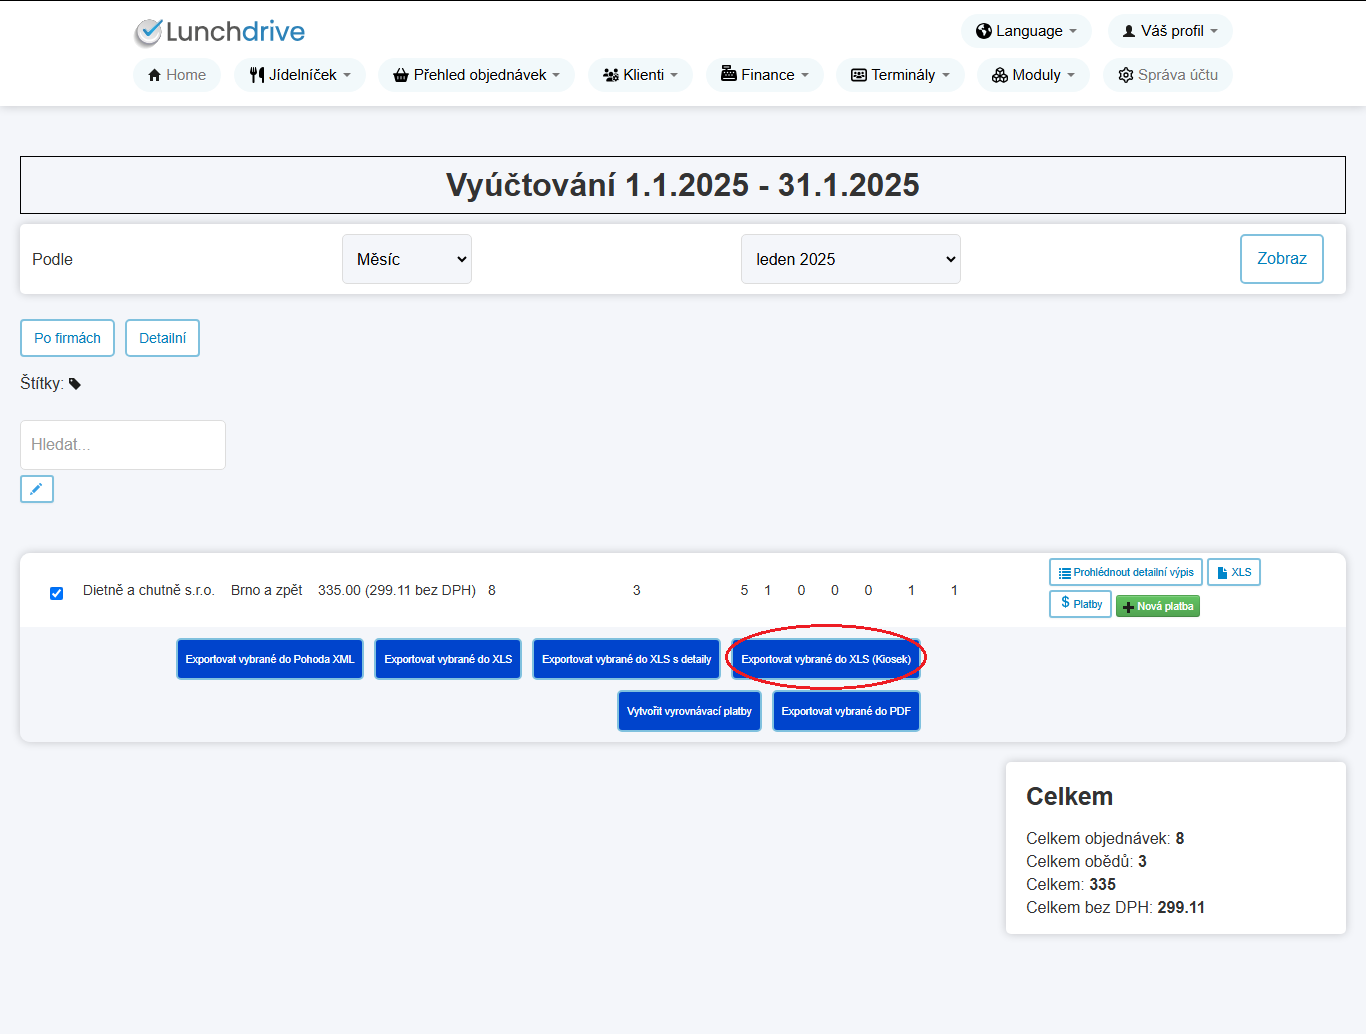The width and height of the screenshot is (1366, 1034).
Task: Click the company name Dietně a chutně s.r.o.
Action: (149, 590)
